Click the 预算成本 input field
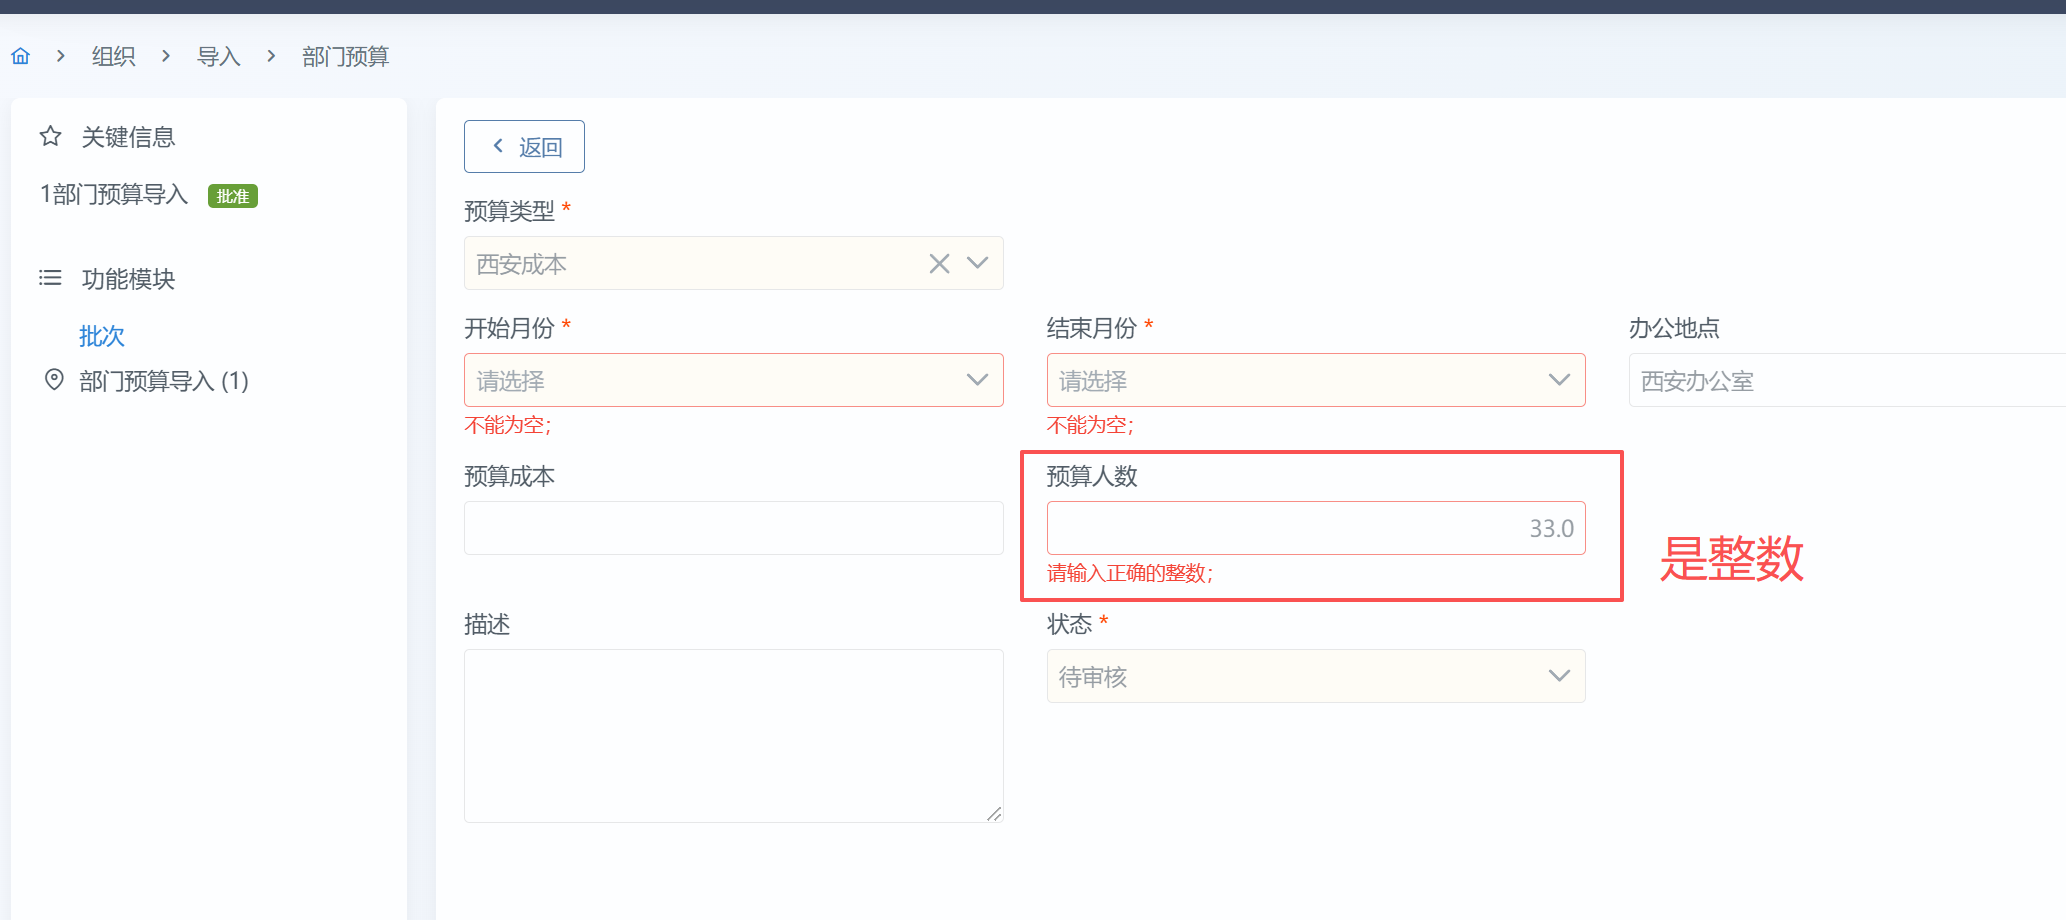The height and width of the screenshot is (920, 2066). (x=733, y=528)
